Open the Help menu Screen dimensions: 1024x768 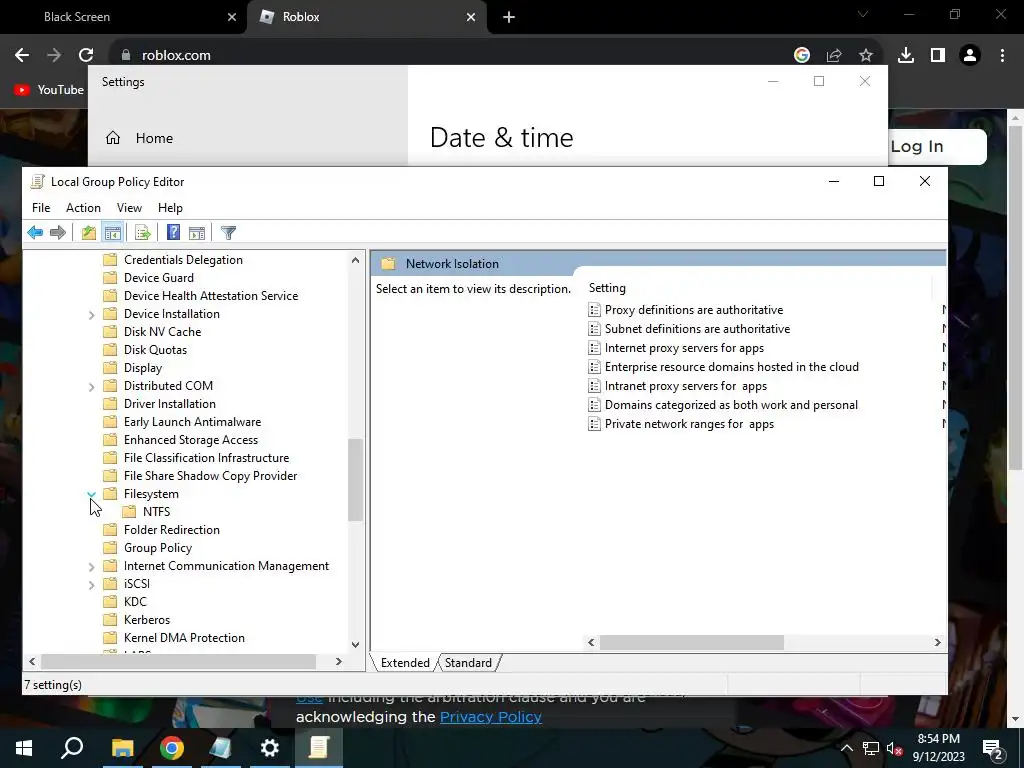pyautogui.click(x=170, y=208)
